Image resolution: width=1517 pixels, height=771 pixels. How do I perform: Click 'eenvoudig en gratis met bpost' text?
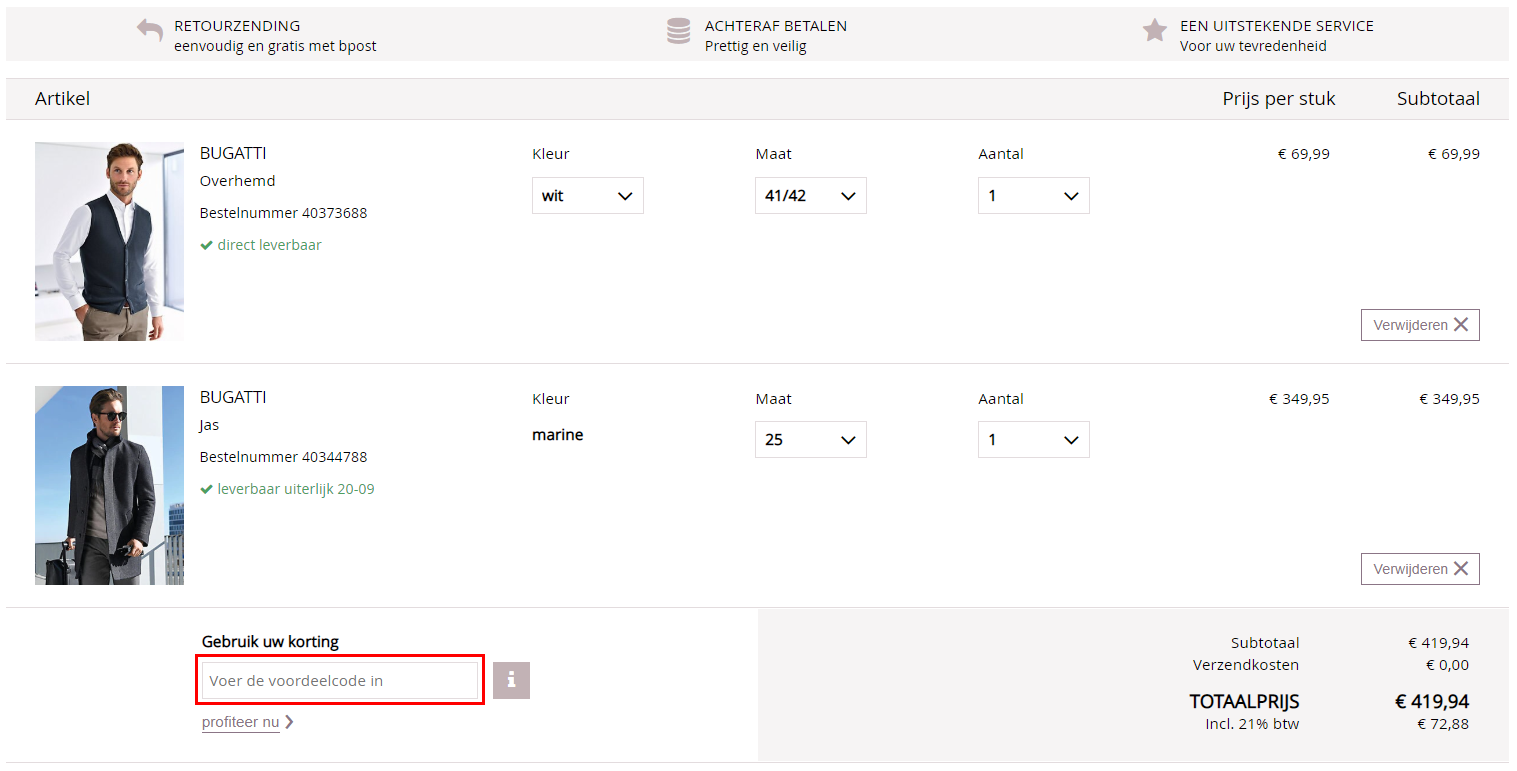click(x=275, y=46)
